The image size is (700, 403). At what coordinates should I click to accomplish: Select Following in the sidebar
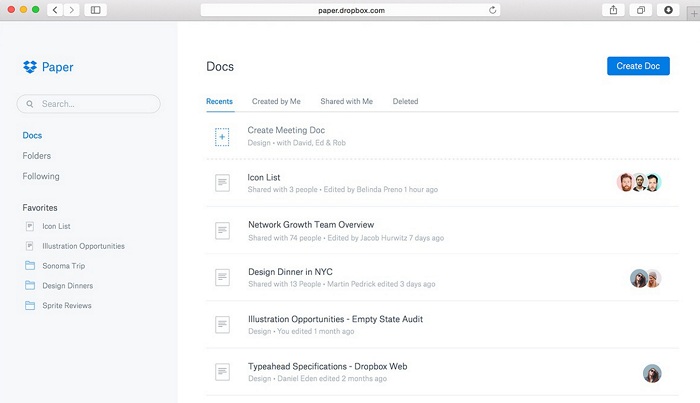[x=41, y=176]
